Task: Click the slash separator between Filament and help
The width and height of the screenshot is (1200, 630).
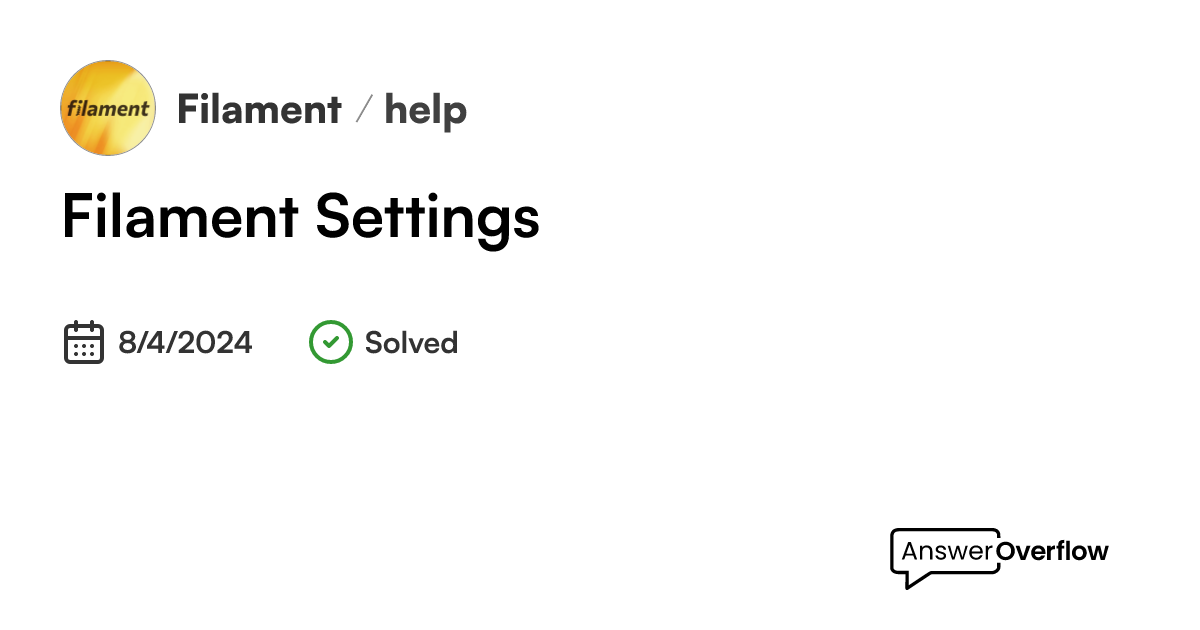Action: (364, 110)
